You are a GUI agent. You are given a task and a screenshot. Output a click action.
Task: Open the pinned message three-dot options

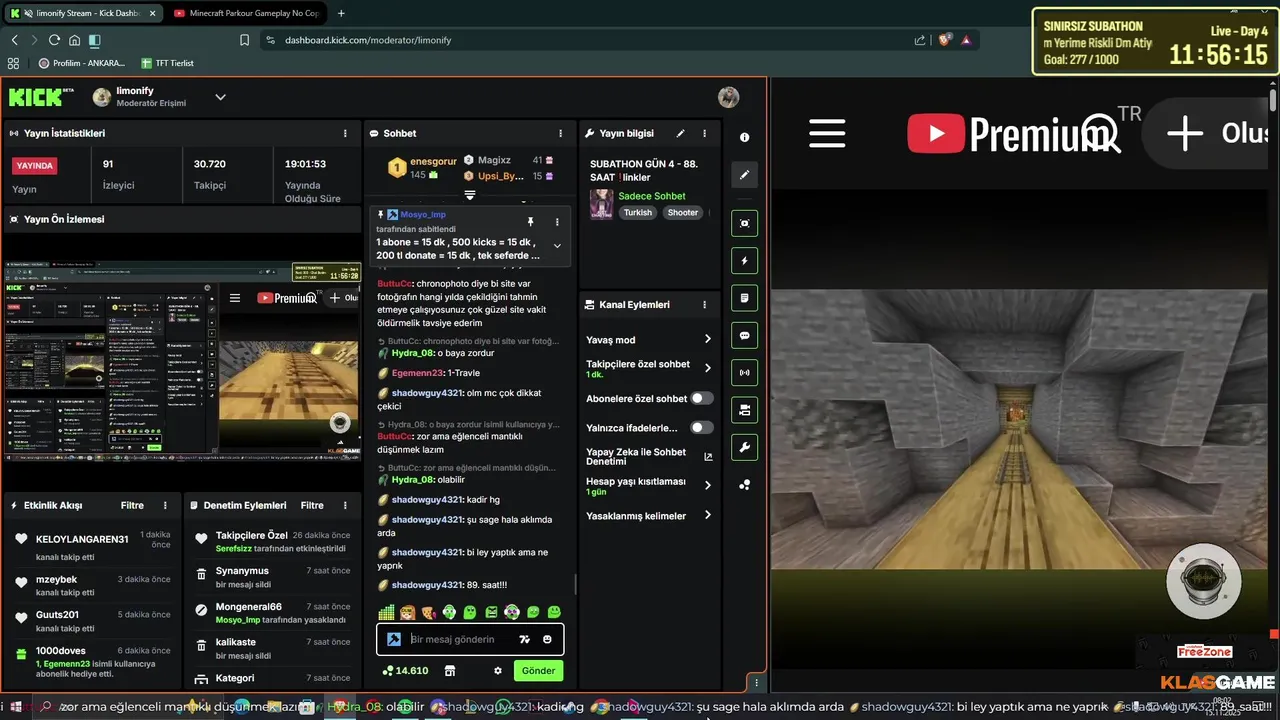[557, 221]
